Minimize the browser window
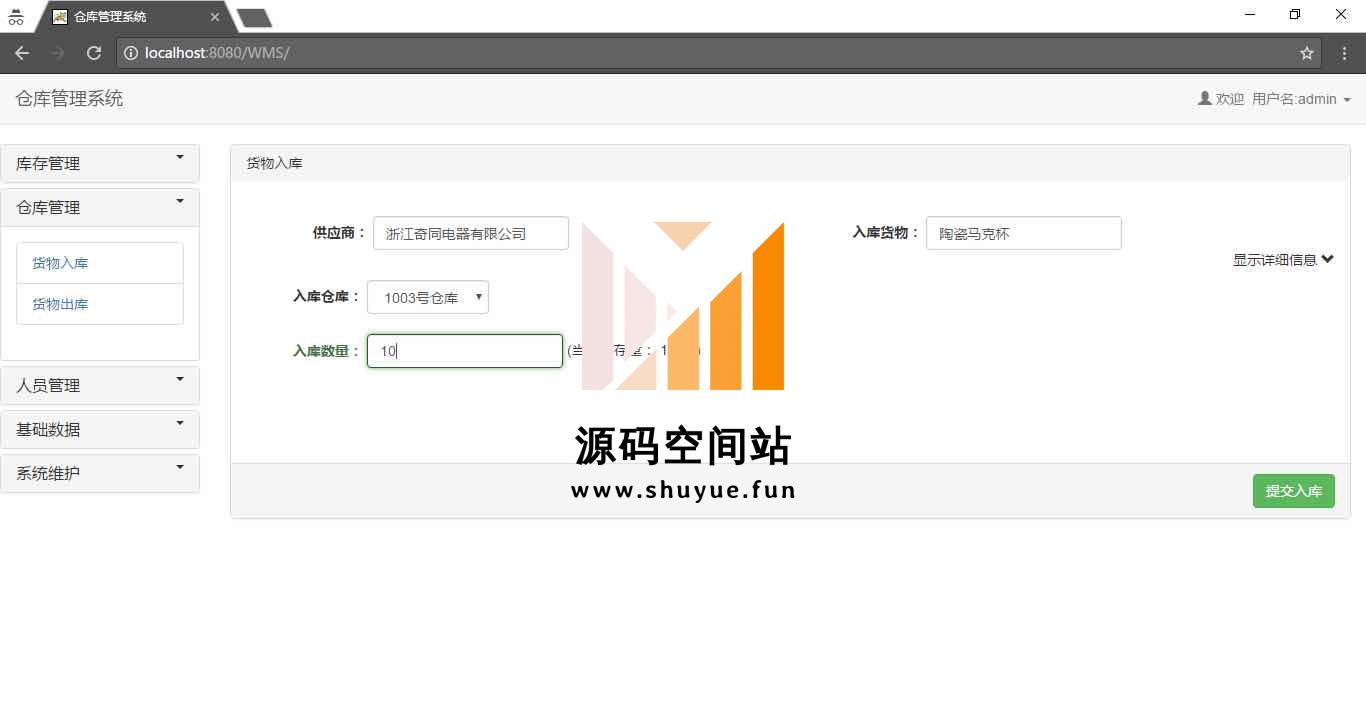1366x727 pixels. (1250, 14)
